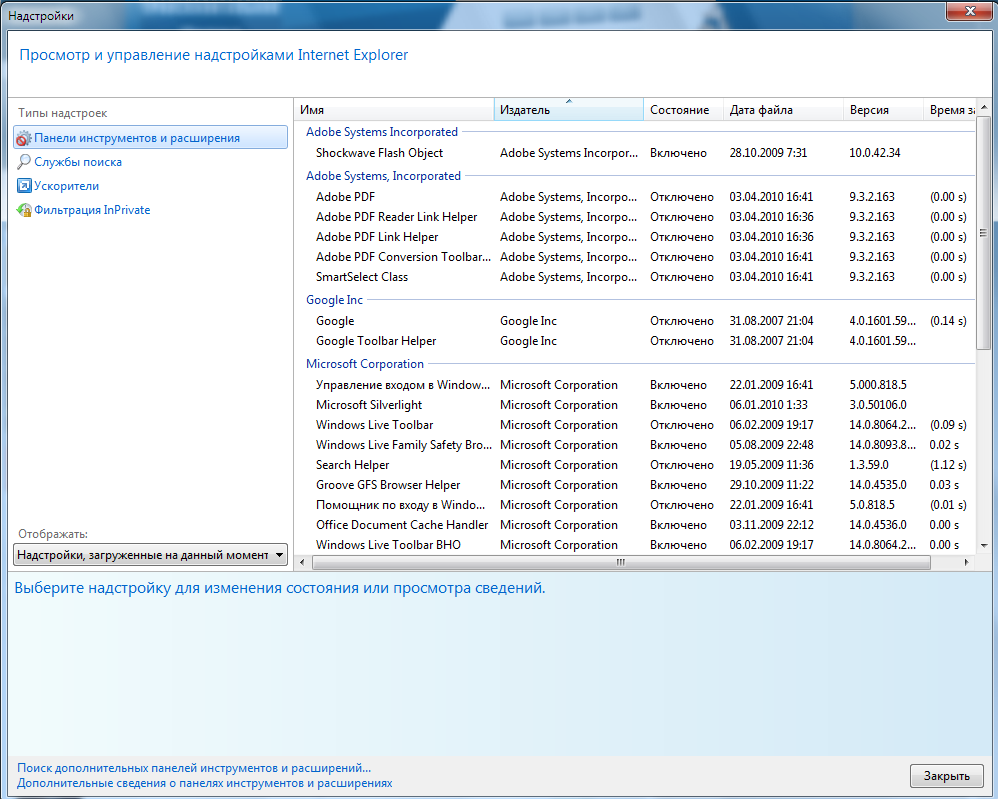Click Отключено status in the SmartSelect Class row
998x799 pixels.
682,277
